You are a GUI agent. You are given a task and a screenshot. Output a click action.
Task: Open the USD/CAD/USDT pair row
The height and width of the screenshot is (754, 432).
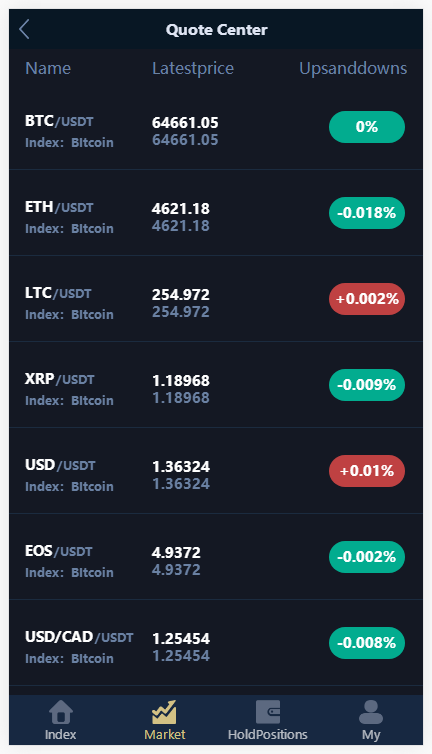(216, 643)
